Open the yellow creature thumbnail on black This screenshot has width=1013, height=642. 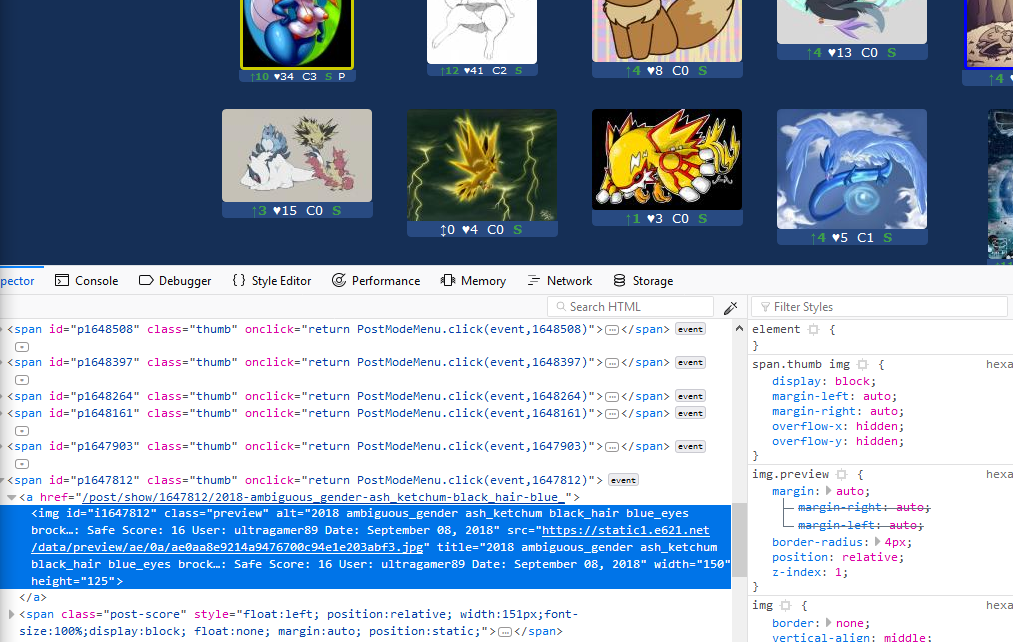(667, 160)
